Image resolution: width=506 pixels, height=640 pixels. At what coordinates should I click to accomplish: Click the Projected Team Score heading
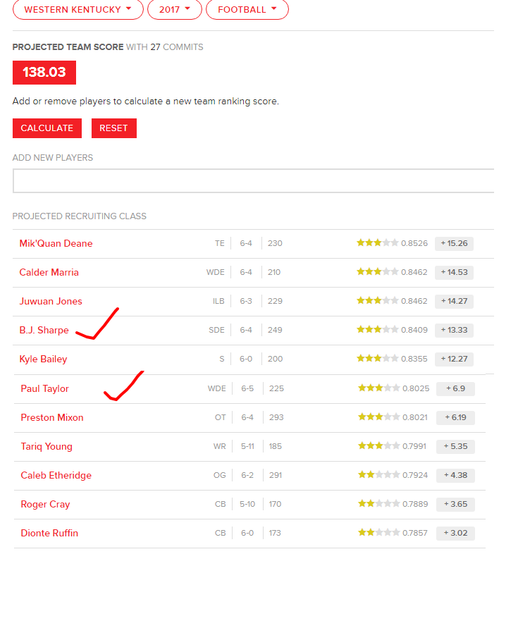pyautogui.click(x=68, y=47)
